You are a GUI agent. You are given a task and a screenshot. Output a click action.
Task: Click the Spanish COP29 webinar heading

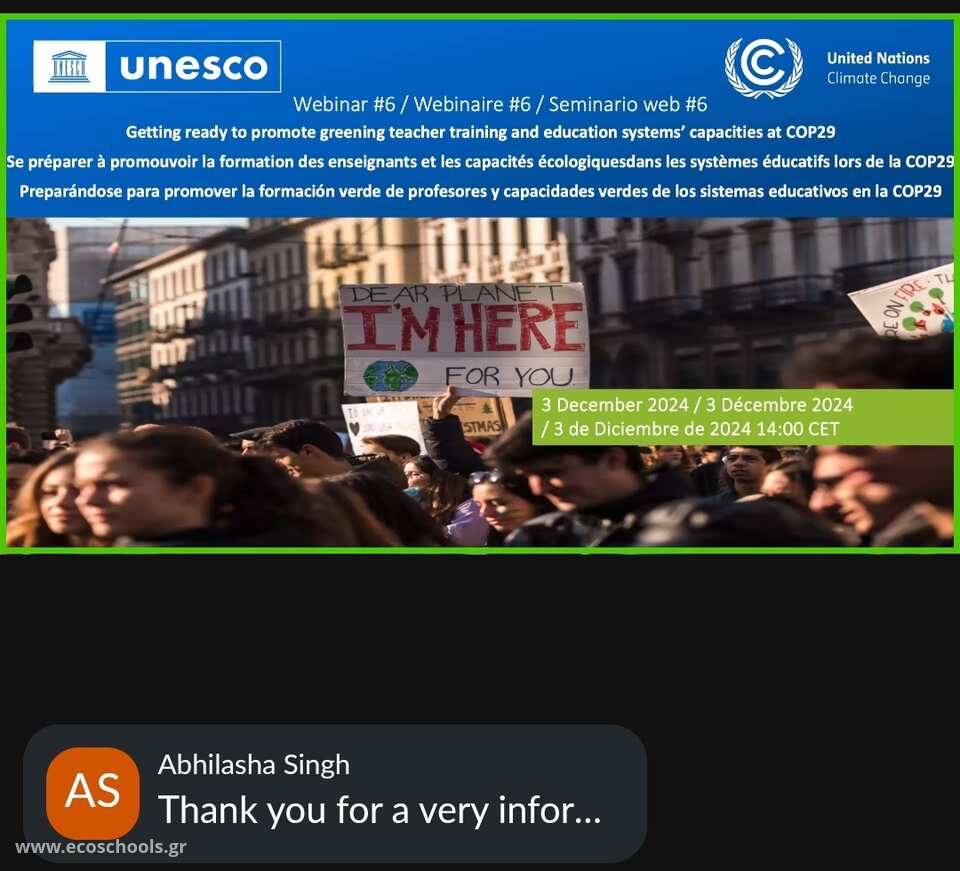(481, 192)
